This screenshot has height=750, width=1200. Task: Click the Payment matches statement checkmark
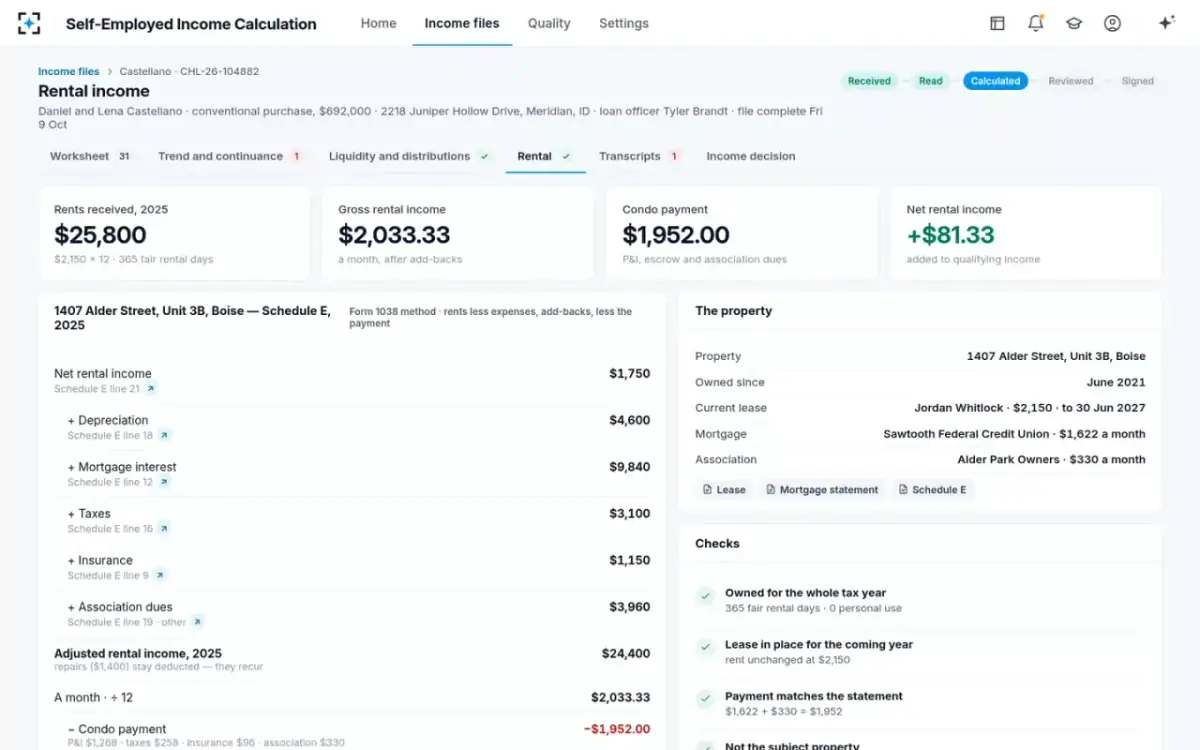click(706, 699)
